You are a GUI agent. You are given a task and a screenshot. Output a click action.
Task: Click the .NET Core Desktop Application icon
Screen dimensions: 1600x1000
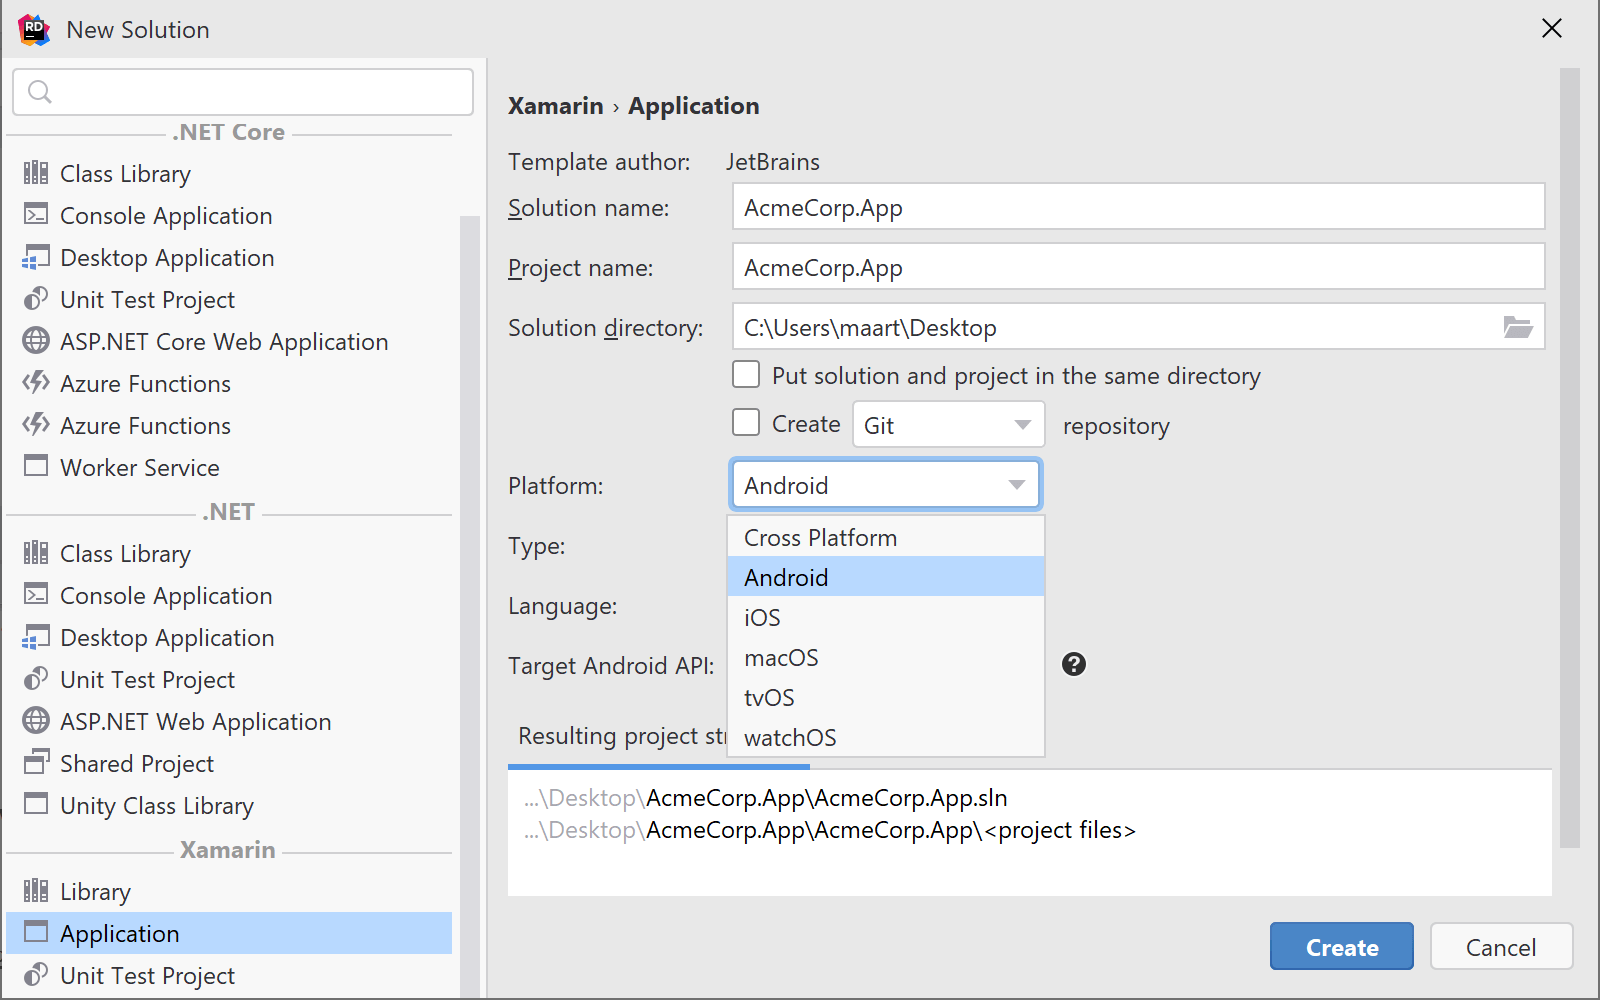(x=36, y=257)
